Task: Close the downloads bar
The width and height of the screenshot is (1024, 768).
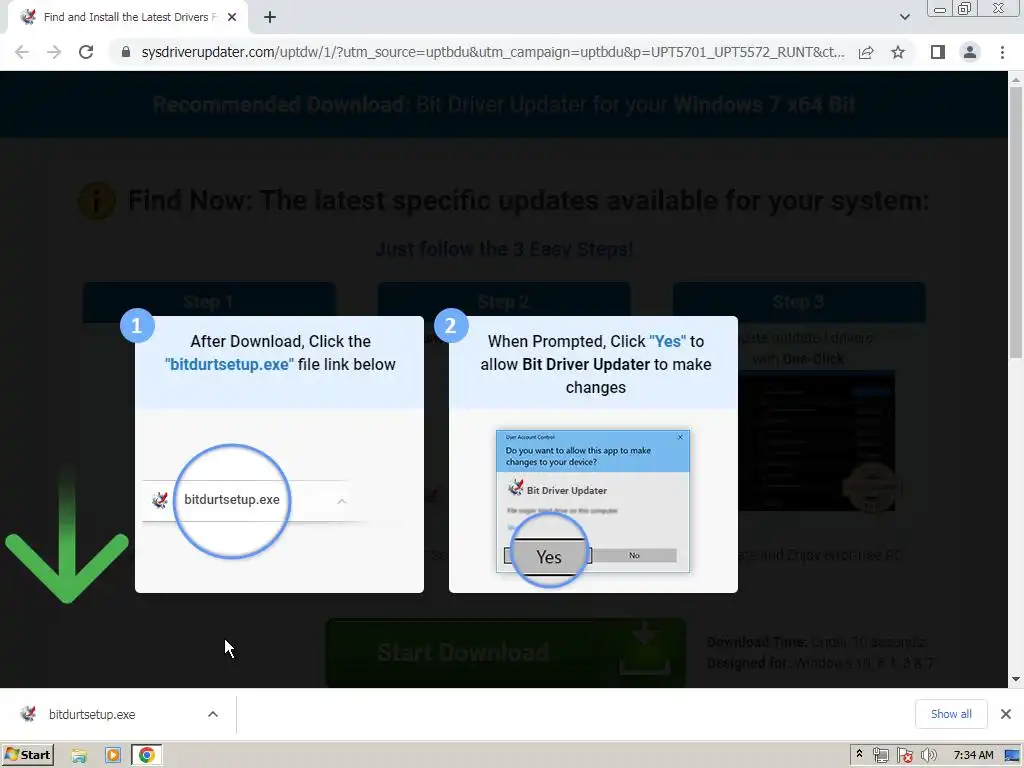Action: coord(1006,714)
